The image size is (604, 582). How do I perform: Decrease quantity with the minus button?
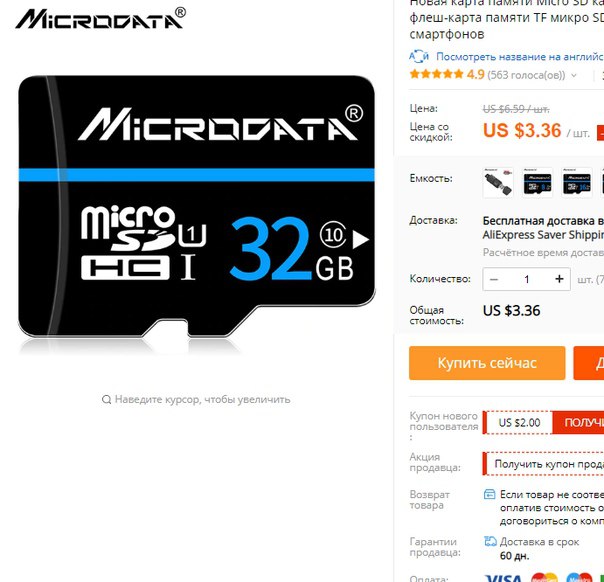pyautogui.click(x=494, y=279)
